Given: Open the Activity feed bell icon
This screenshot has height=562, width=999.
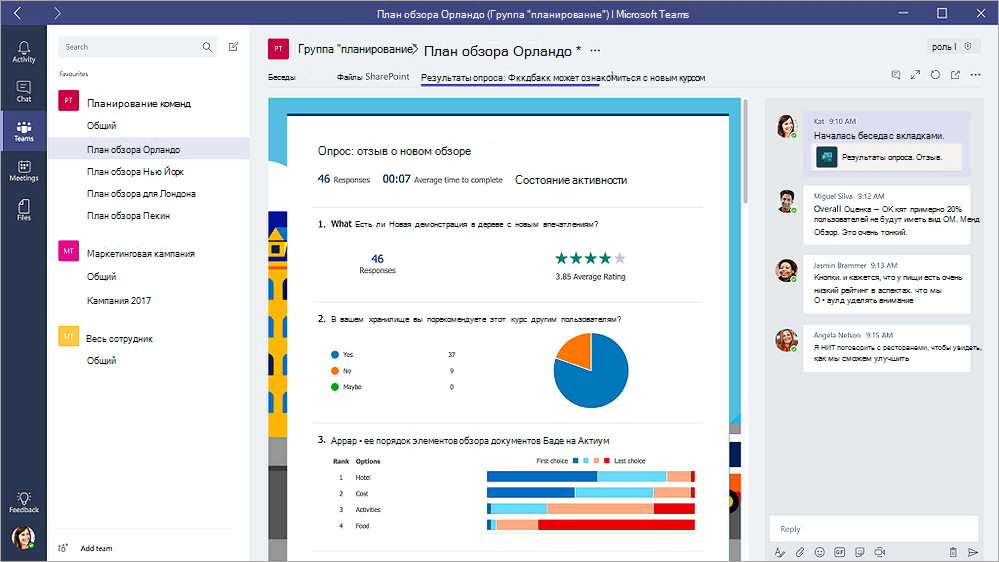Looking at the screenshot, I should (x=24, y=52).
